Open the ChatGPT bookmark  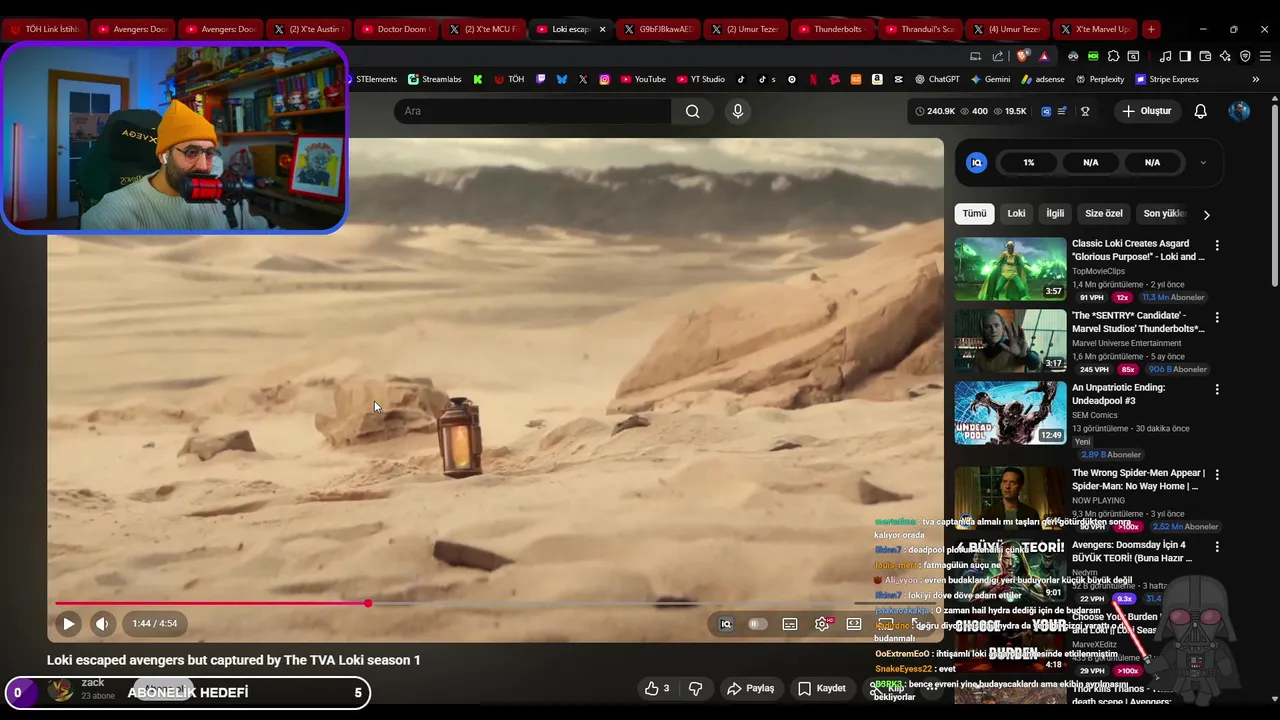pyautogui.click(x=936, y=79)
